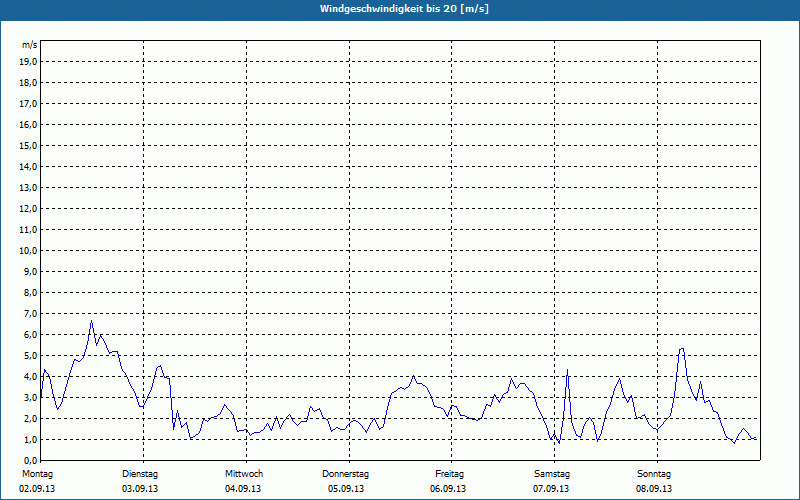The height and width of the screenshot is (500, 800).
Task: Click the '10,0' y-axis value
Action: (x=29, y=251)
